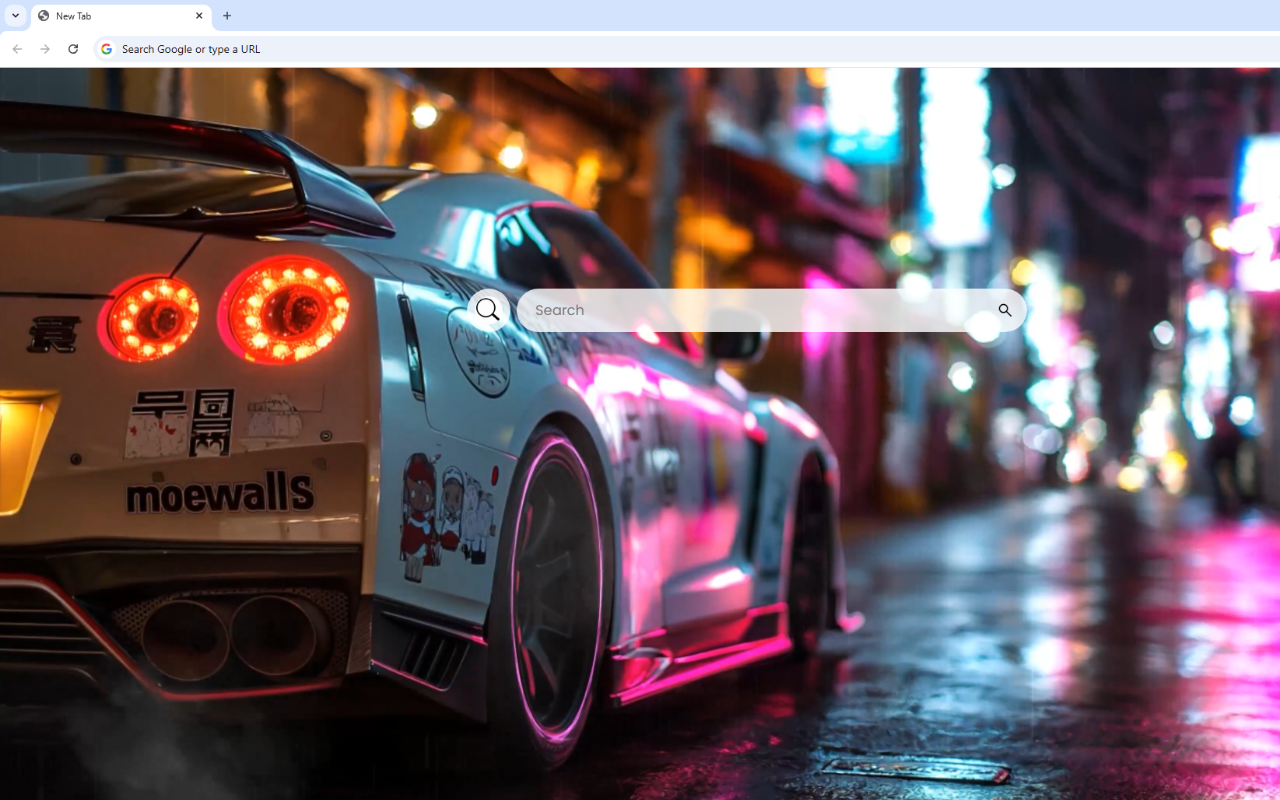Click the Google icon in address bar

tap(106, 49)
